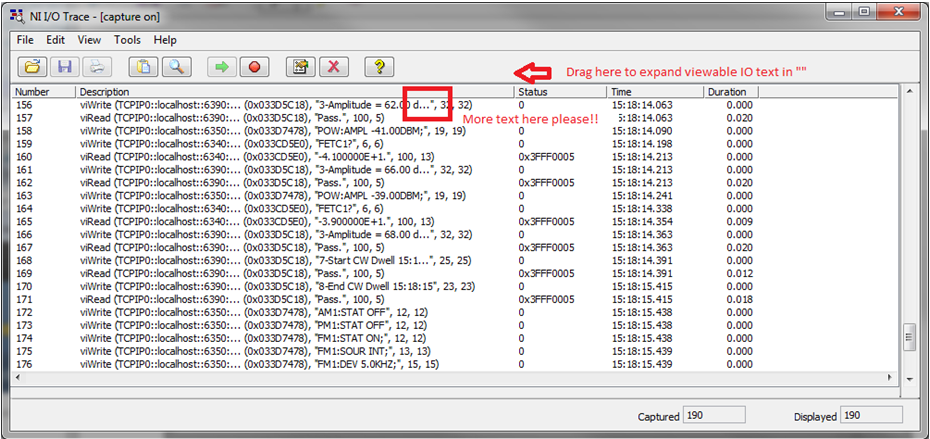Click the Displayed count field
The image size is (930, 439).
[872, 416]
